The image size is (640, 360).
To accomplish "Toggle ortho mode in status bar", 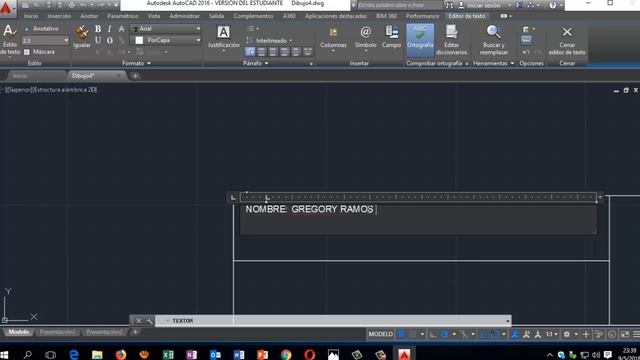I will point(433,334).
